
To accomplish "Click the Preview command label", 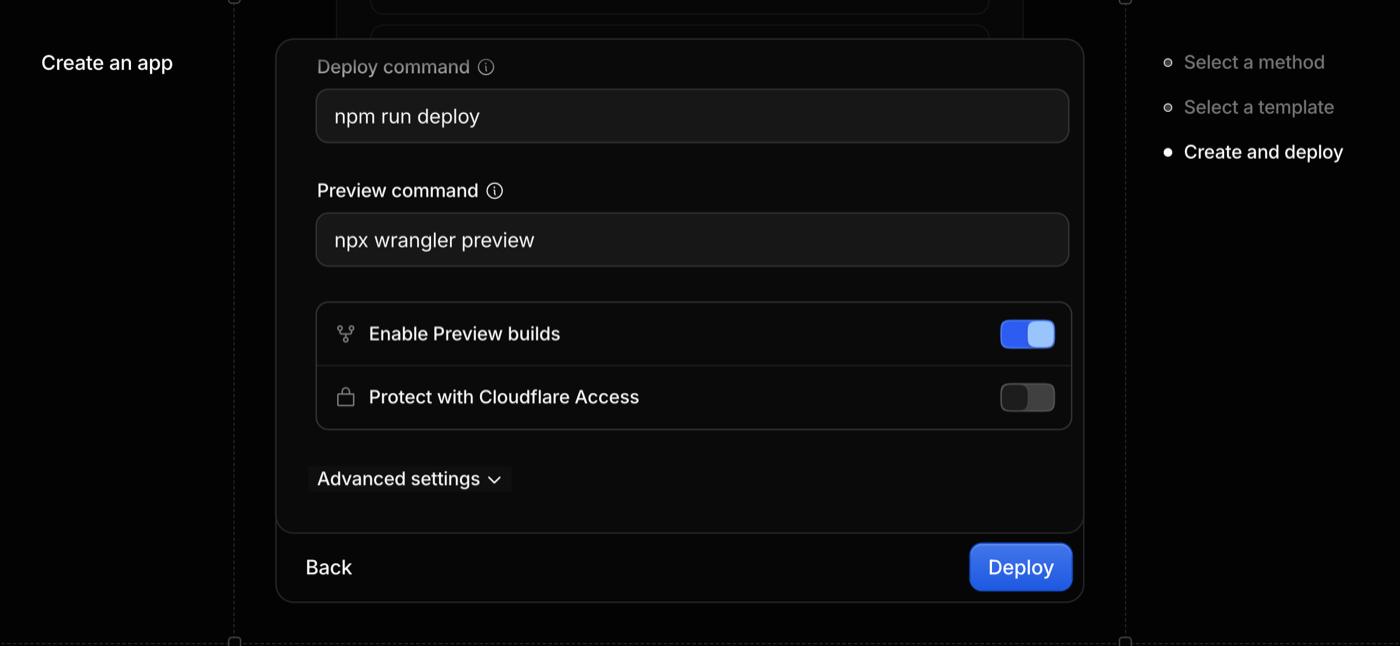I will tap(398, 191).
